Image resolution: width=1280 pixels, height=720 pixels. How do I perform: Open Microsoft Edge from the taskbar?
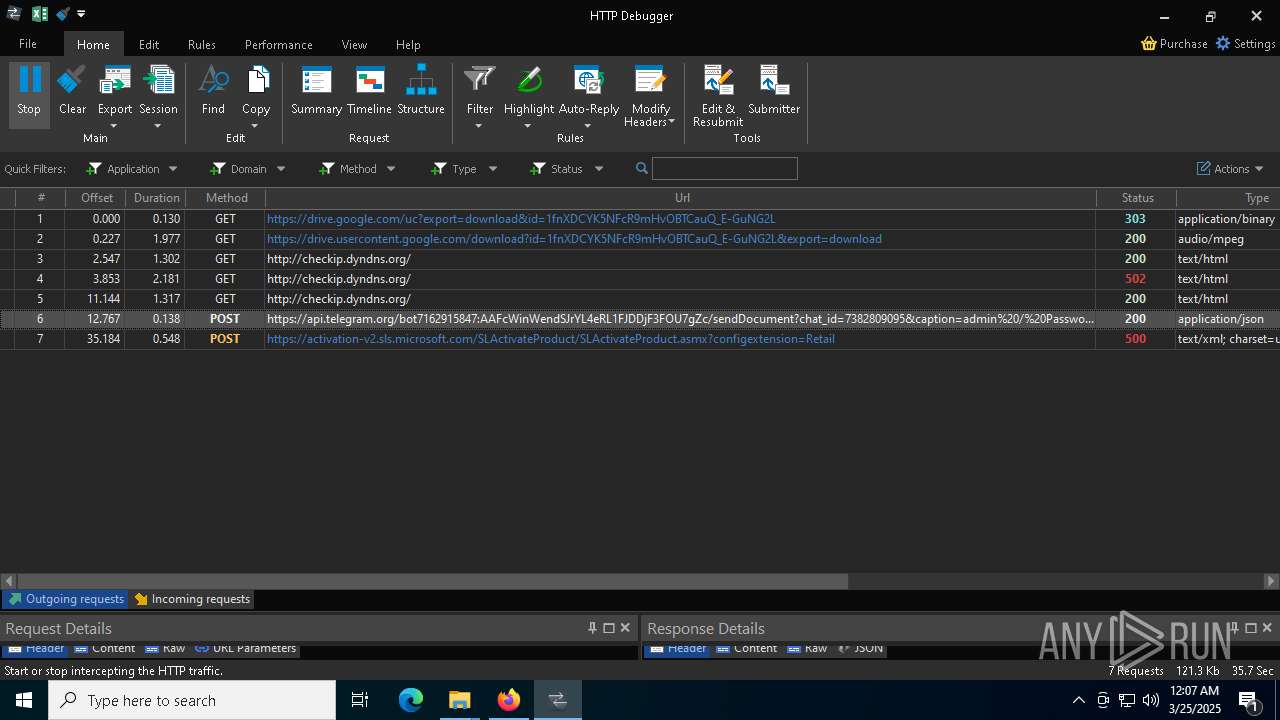pos(411,700)
